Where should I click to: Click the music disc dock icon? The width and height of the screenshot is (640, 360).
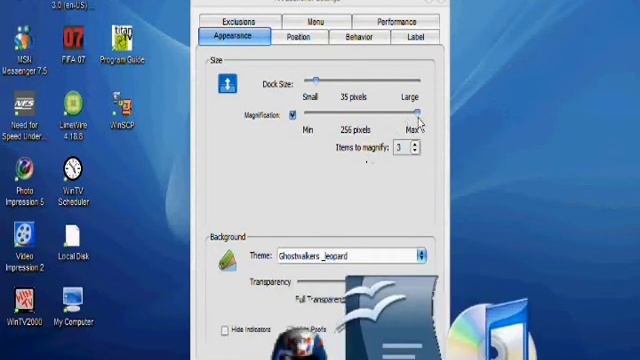point(492,331)
